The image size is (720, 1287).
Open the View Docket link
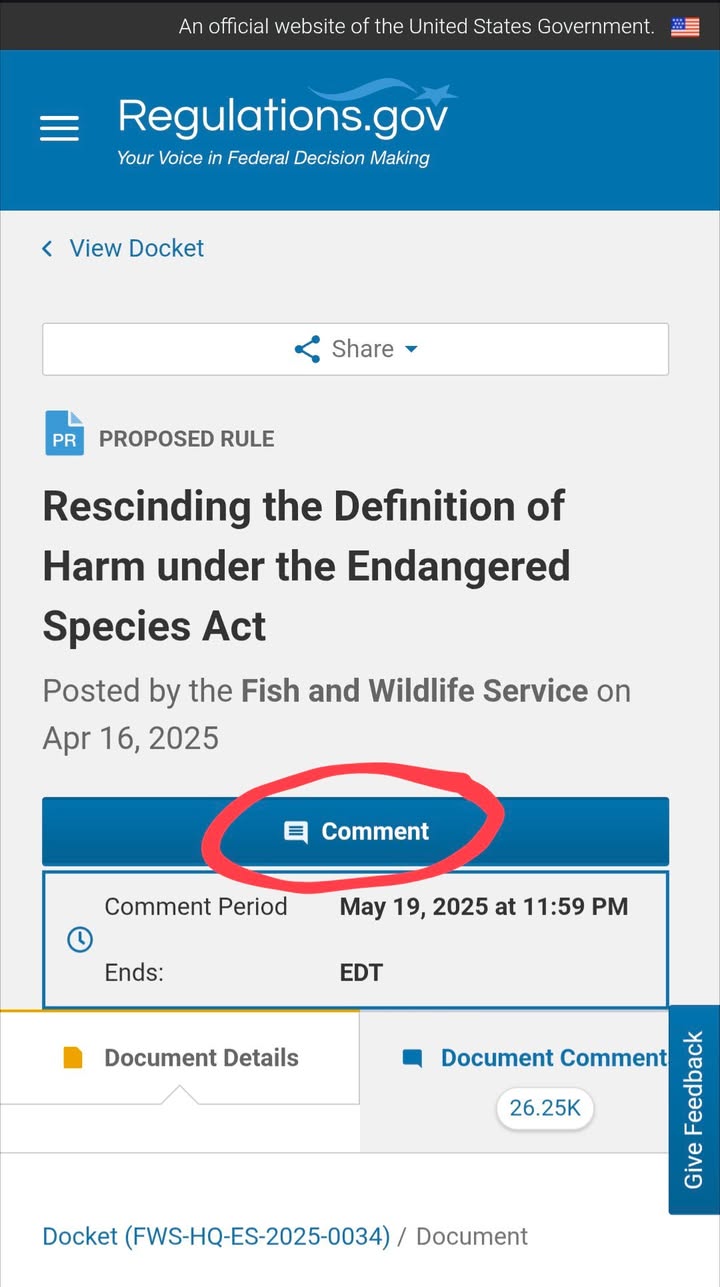point(136,248)
